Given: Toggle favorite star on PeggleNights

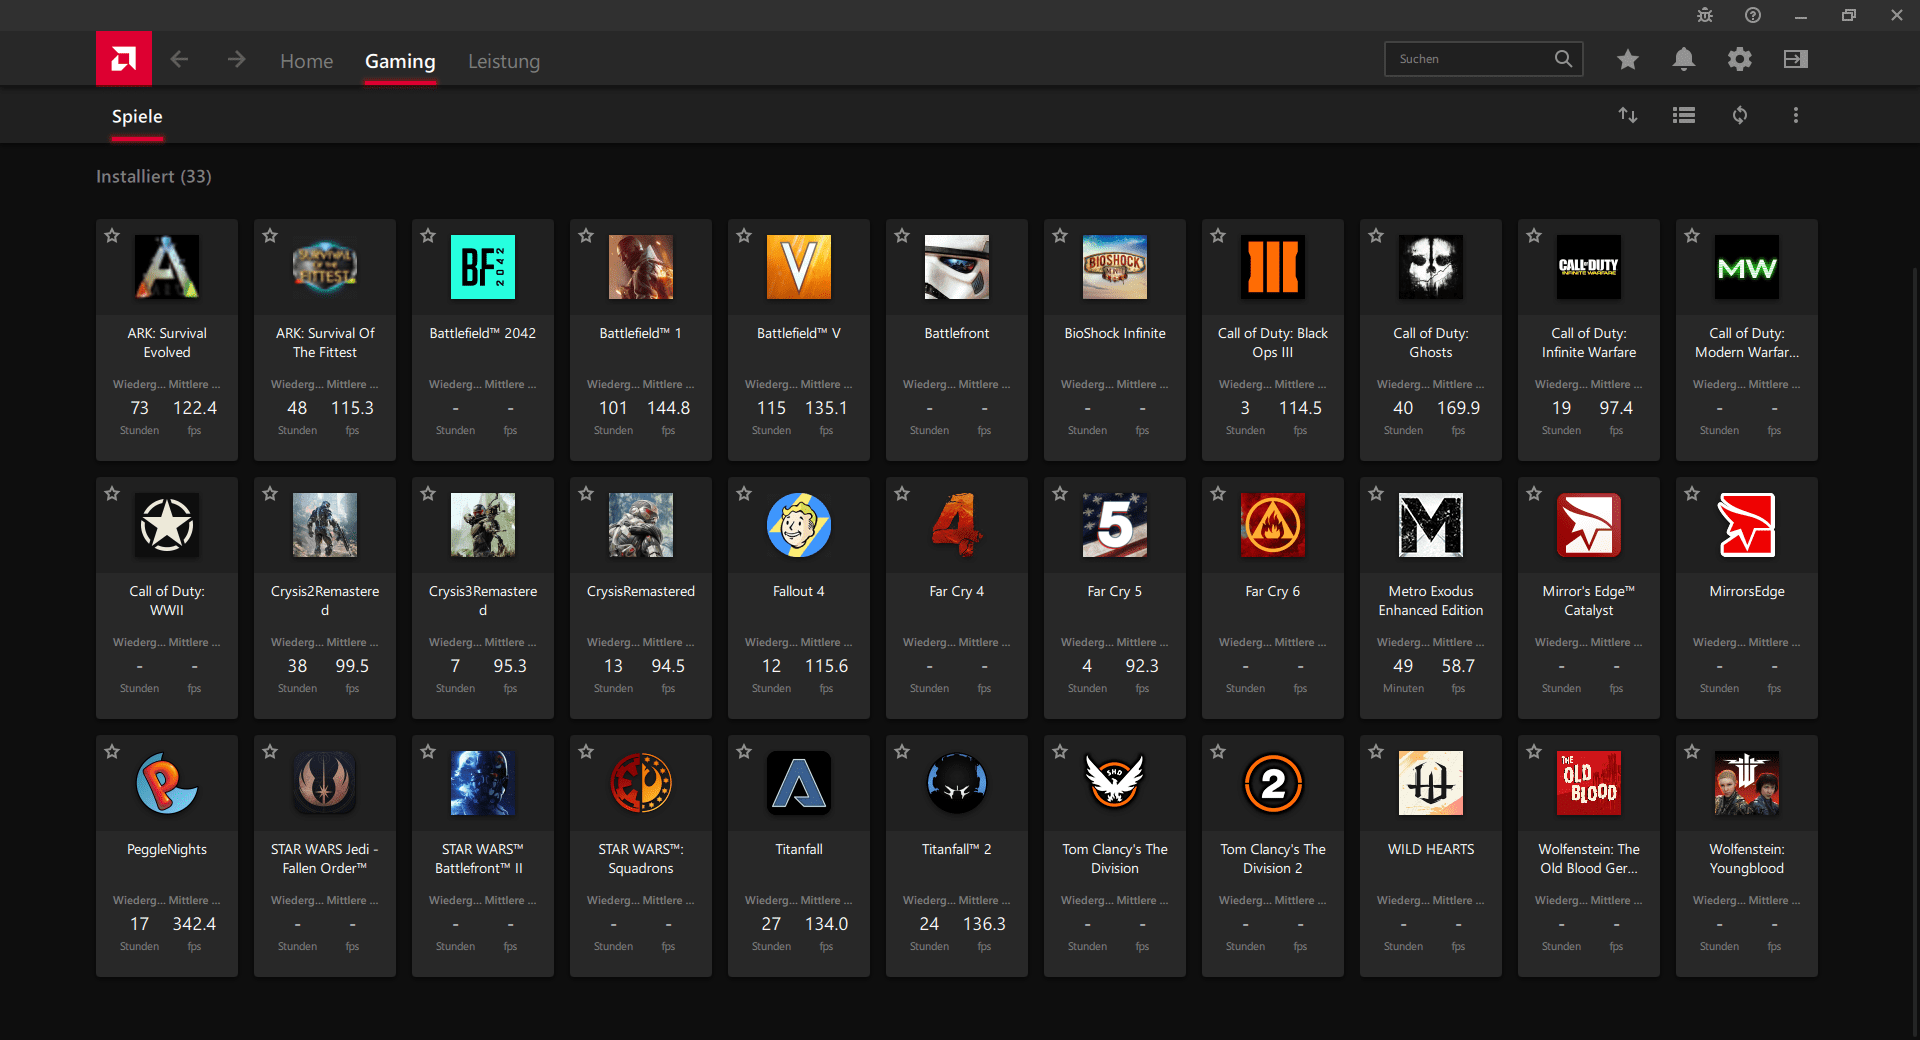Looking at the screenshot, I should [x=112, y=752].
